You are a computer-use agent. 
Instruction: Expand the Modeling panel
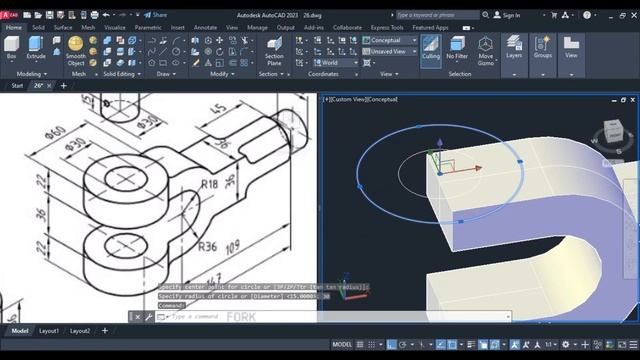tap(32, 74)
